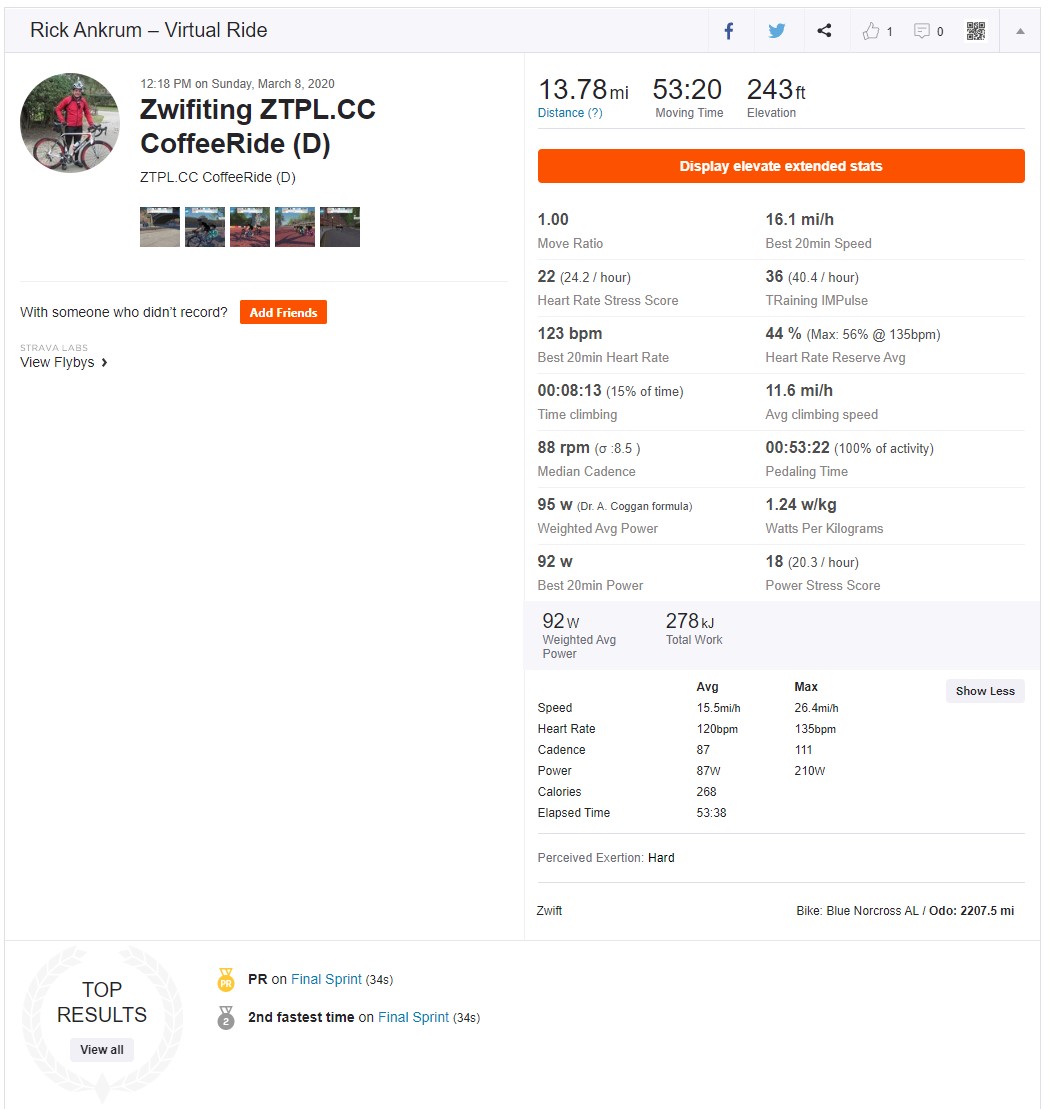
Task: Collapse the header with up arrow
Action: coord(1020,31)
